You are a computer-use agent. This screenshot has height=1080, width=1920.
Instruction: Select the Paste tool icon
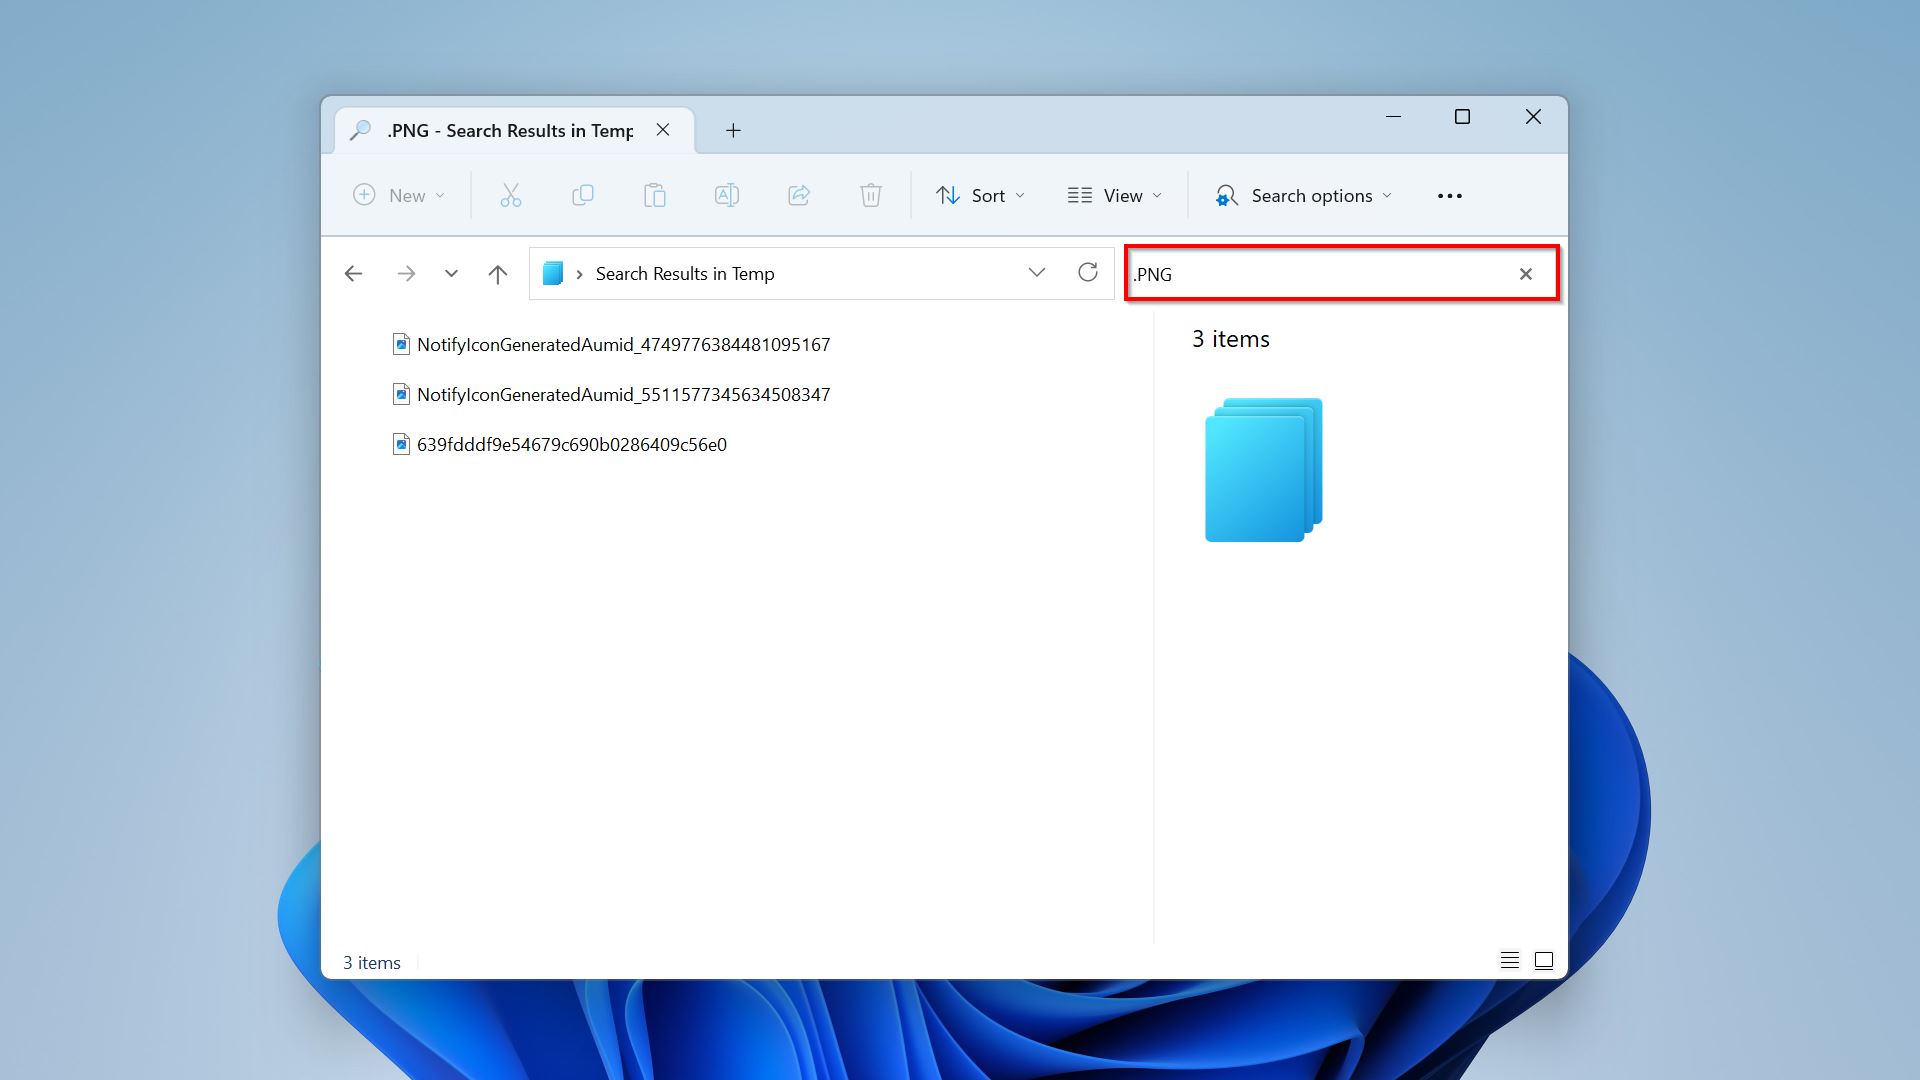(654, 195)
